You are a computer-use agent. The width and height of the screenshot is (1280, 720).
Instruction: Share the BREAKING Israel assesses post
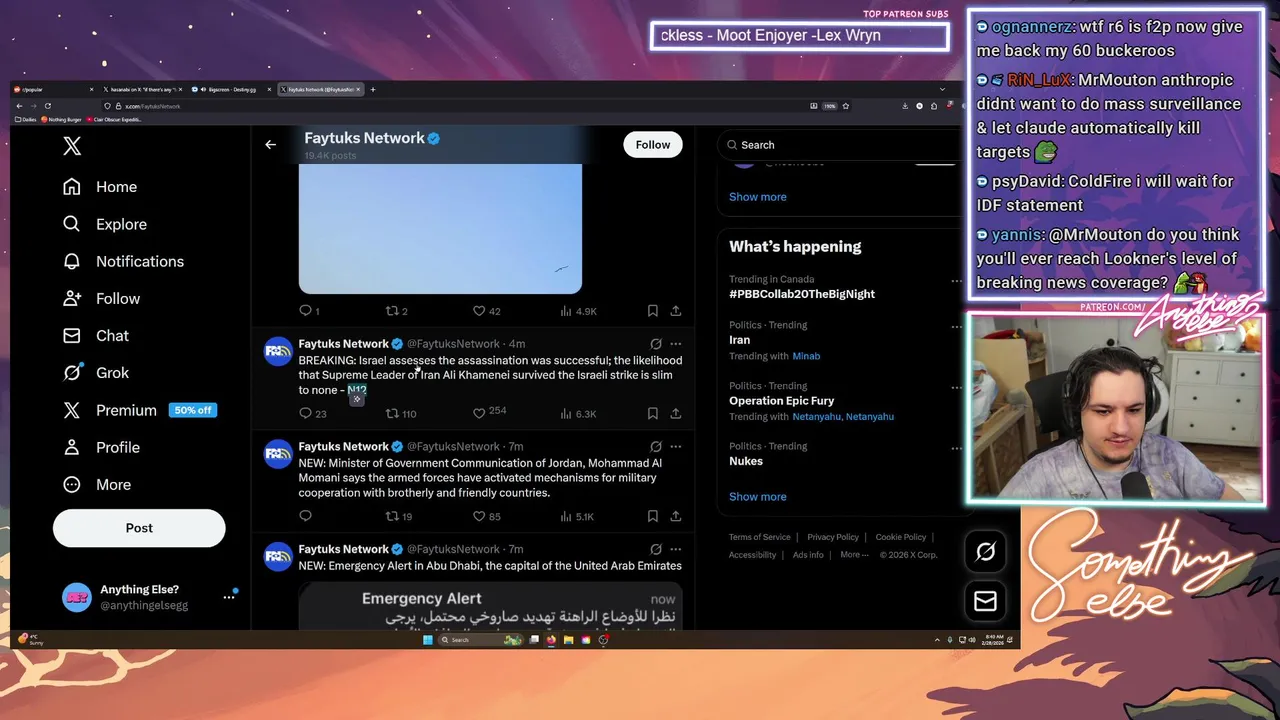(x=676, y=413)
